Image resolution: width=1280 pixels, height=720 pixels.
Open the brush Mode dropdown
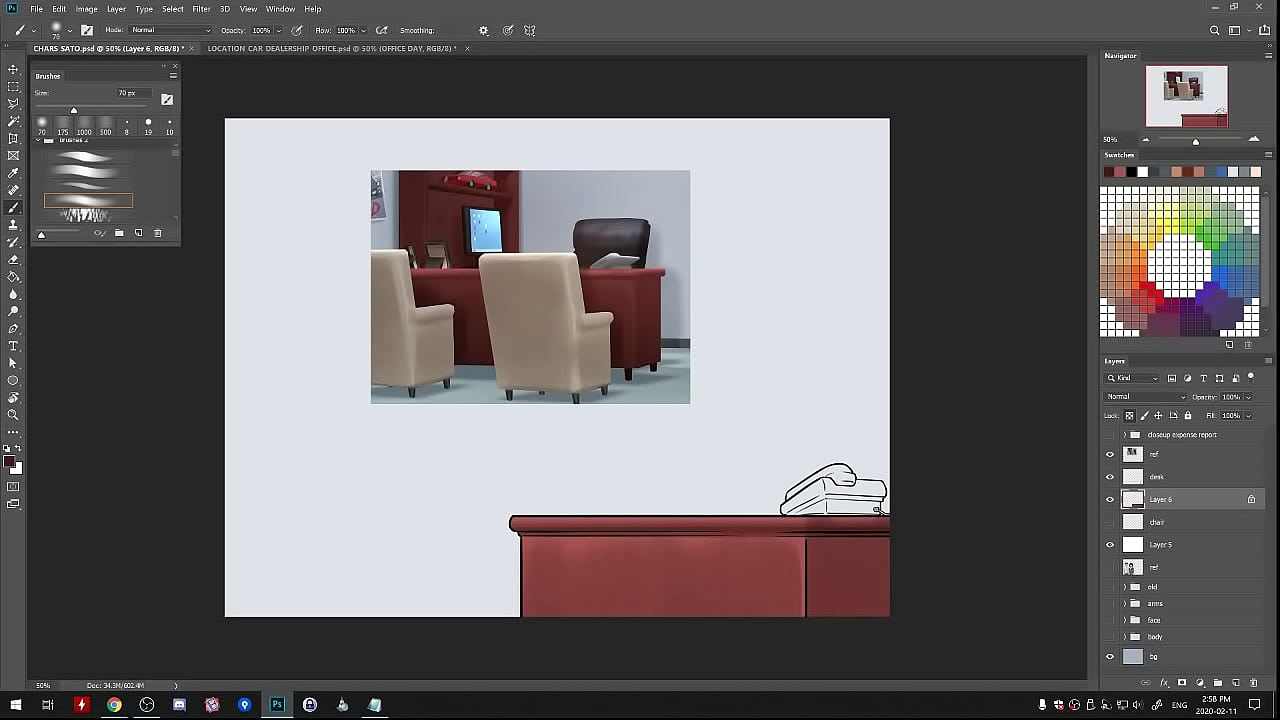(x=170, y=31)
